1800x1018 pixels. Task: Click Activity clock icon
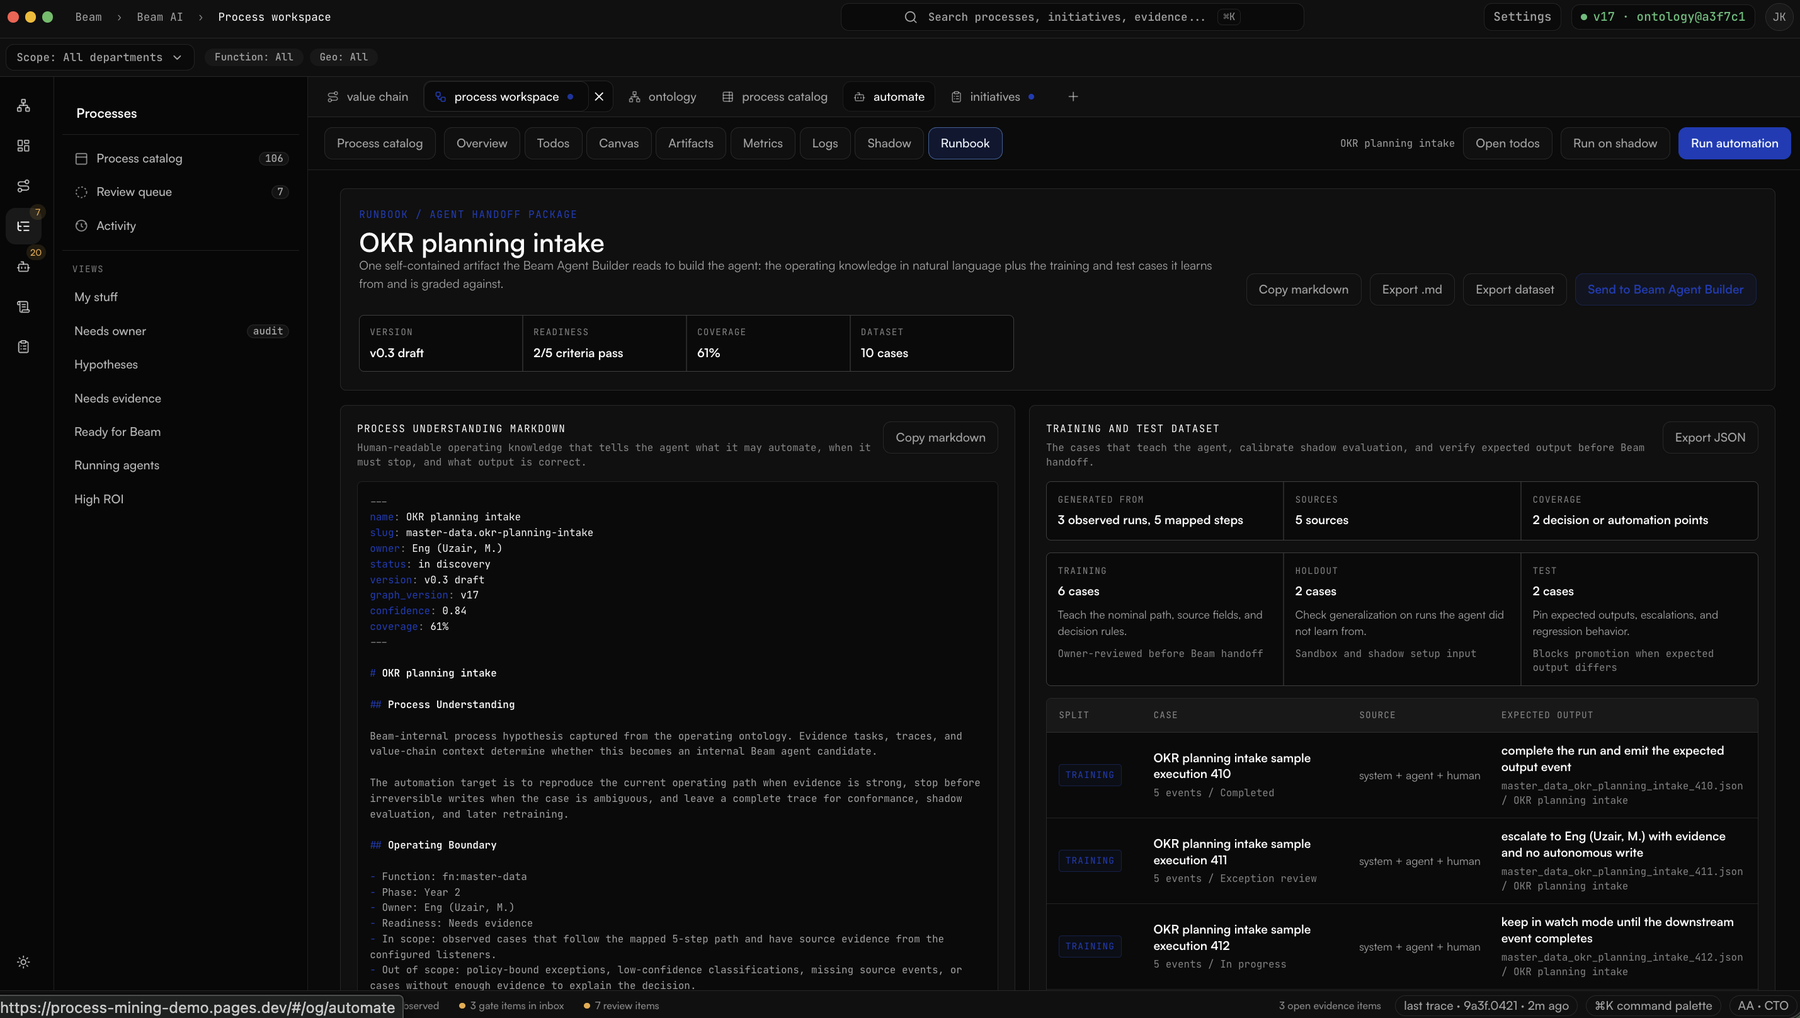tap(81, 226)
